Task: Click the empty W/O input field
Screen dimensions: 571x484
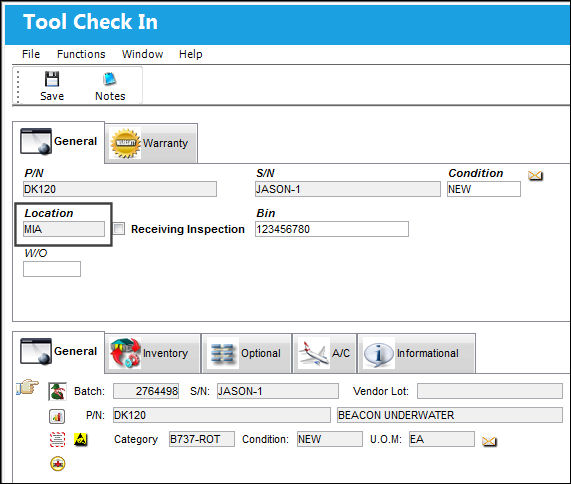Action: click(x=52, y=269)
